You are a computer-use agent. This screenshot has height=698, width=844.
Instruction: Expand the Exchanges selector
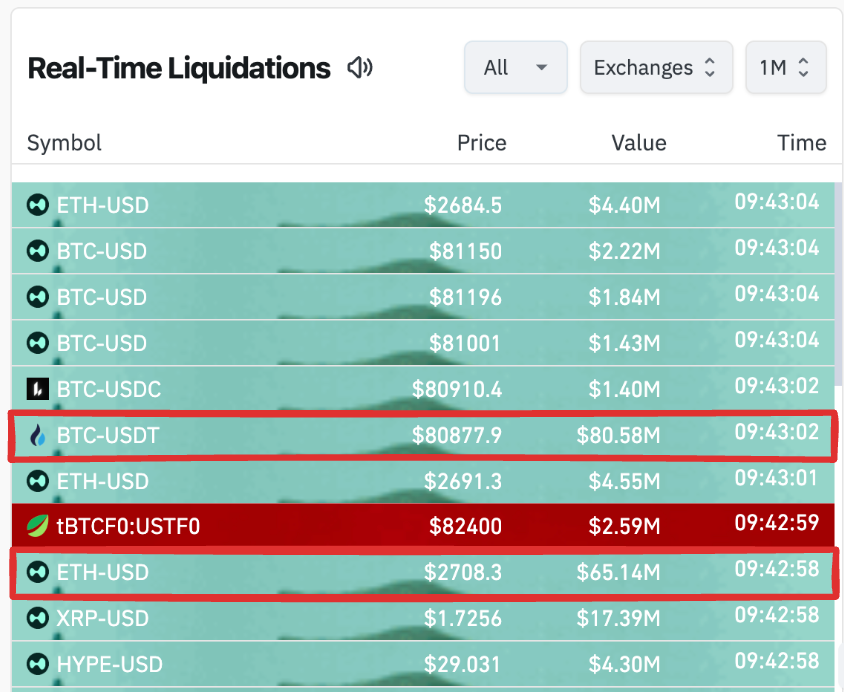(655, 68)
